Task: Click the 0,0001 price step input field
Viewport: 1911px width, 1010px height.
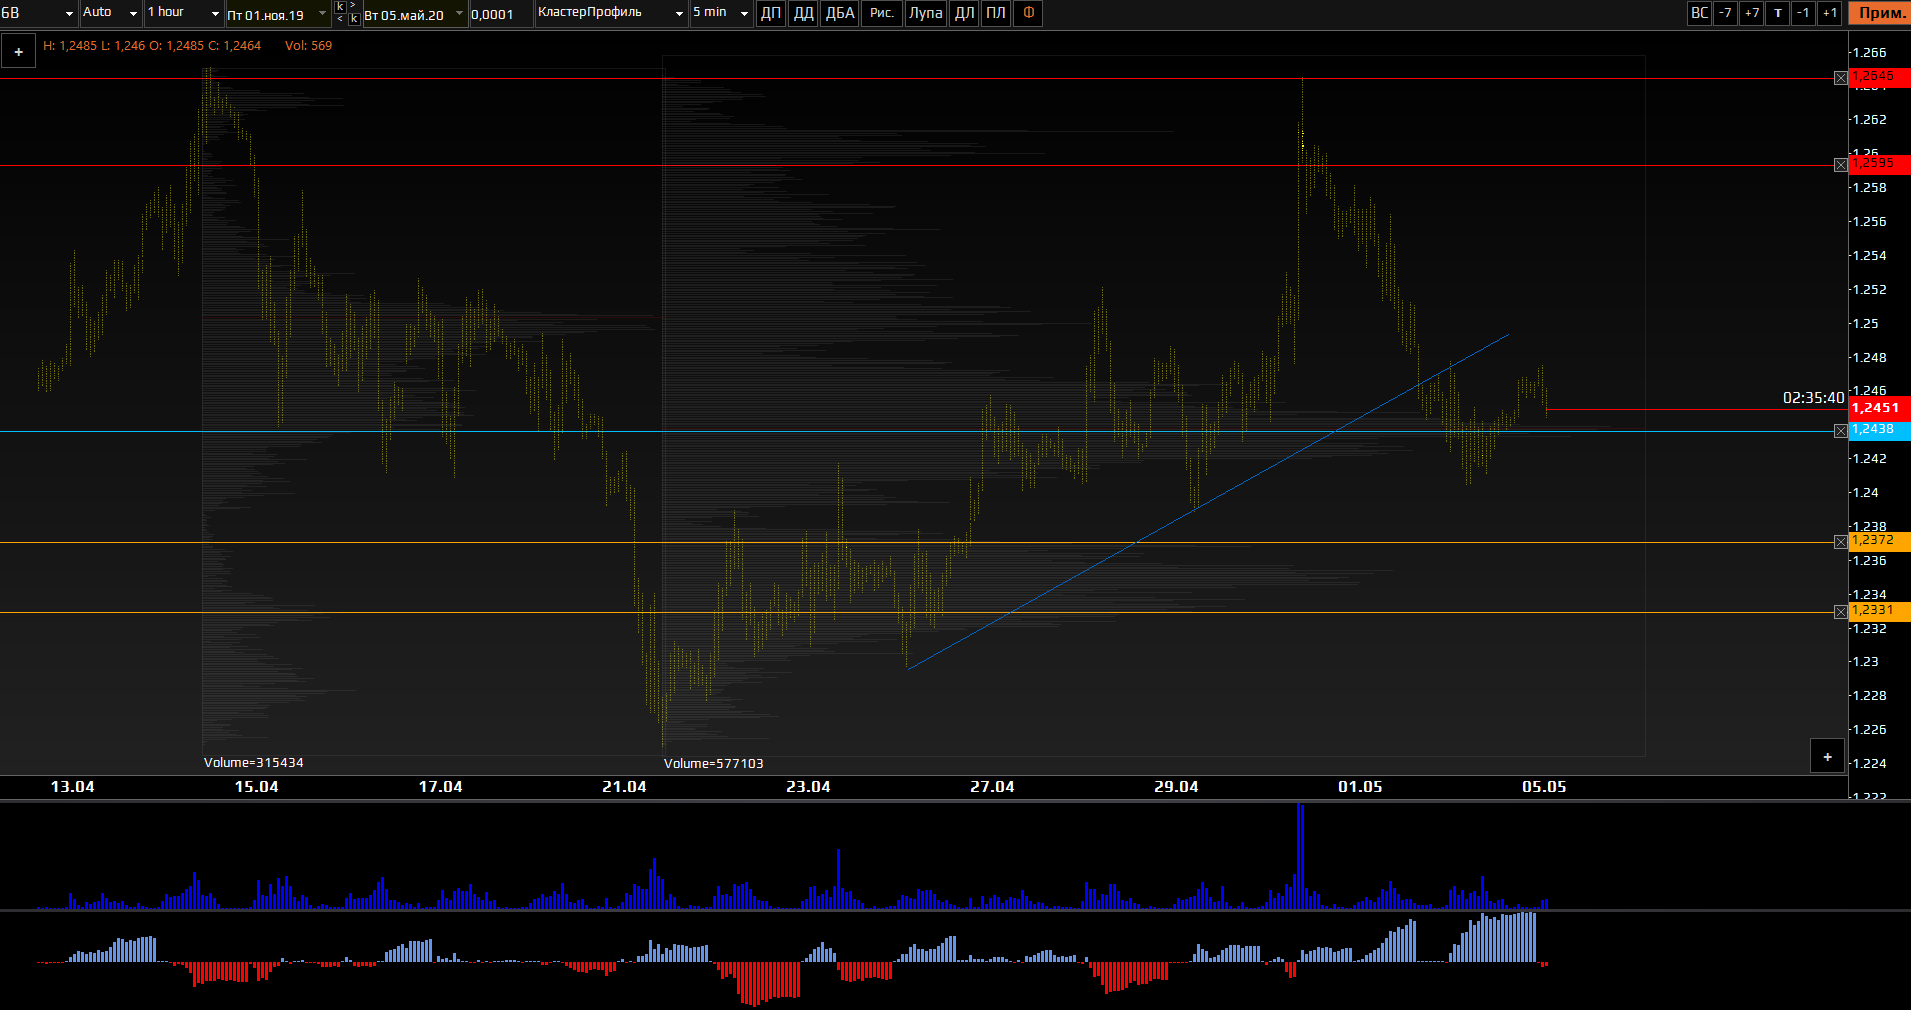Action: (500, 14)
